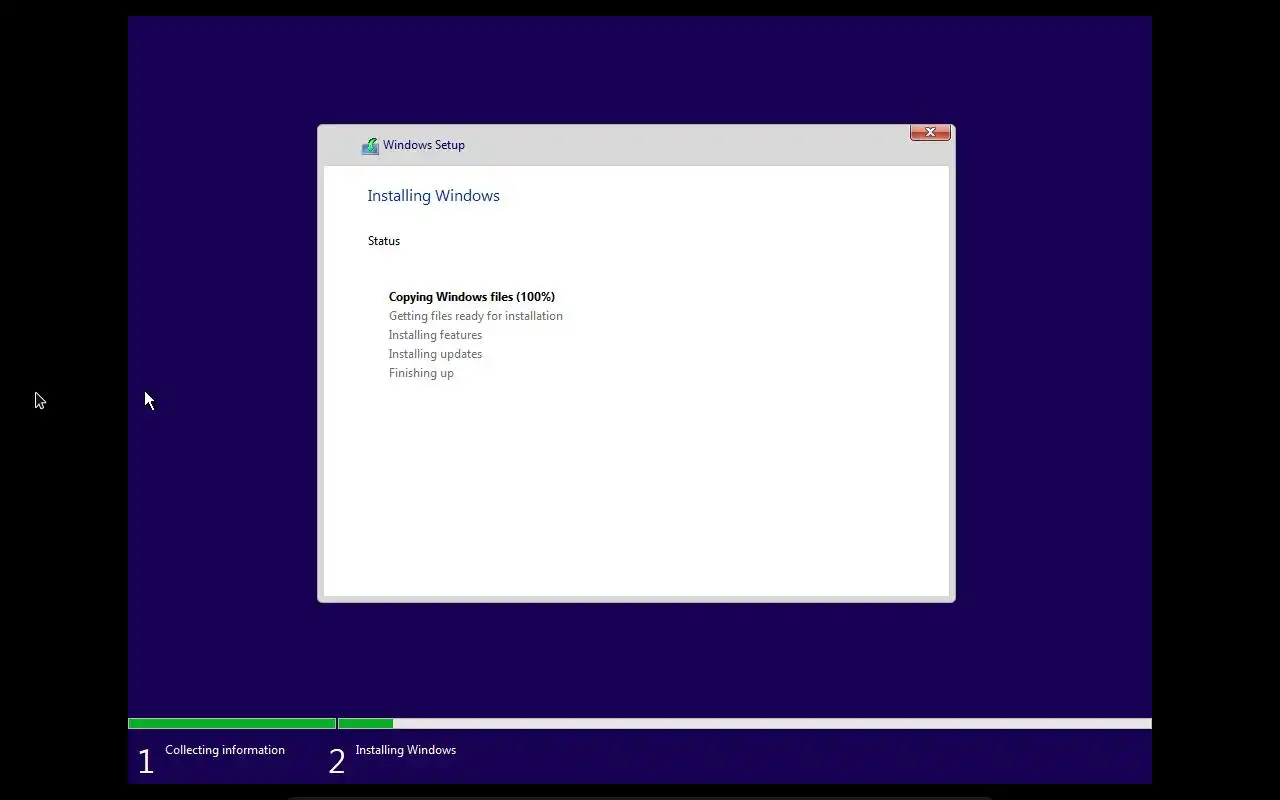This screenshot has width=1280, height=800.
Task: Select 'Getting files ready for installation' line
Action: click(476, 316)
